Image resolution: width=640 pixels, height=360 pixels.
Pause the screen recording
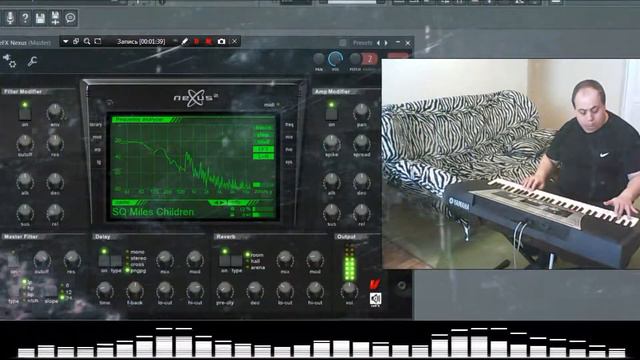pyautogui.click(x=197, y=41)
